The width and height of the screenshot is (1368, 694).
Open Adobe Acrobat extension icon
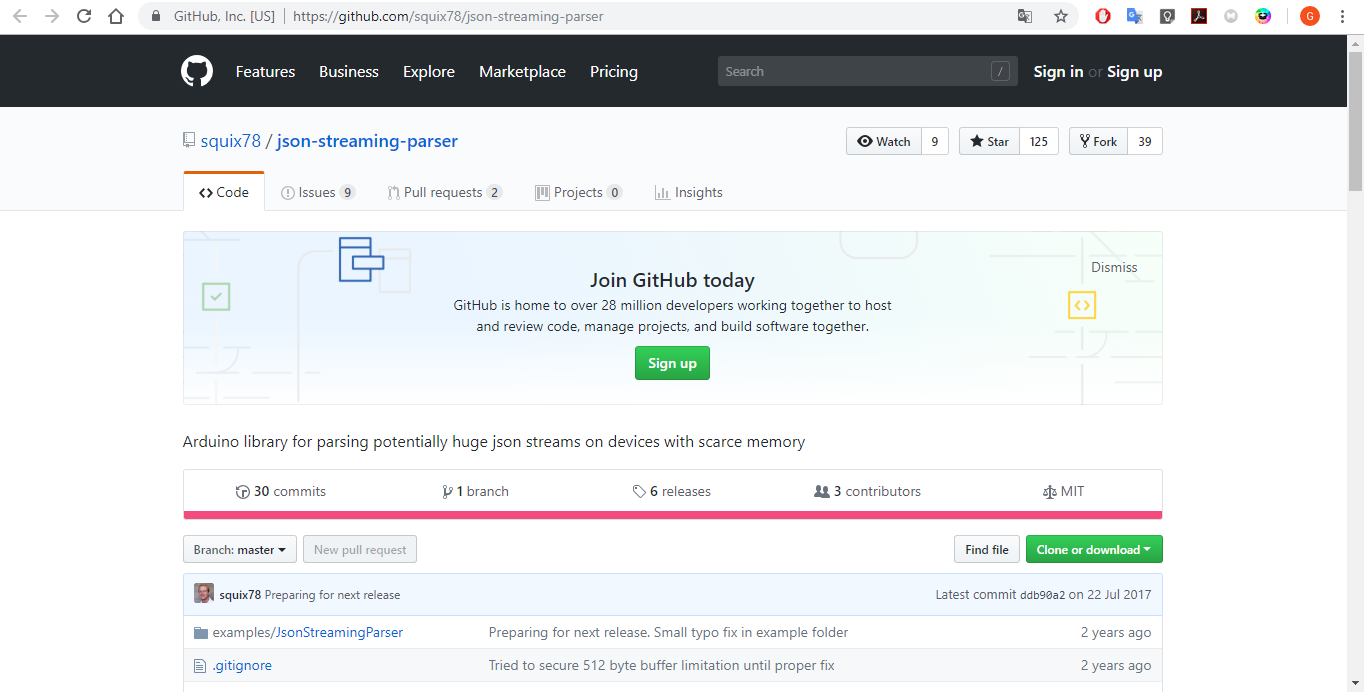point(1199,16)
